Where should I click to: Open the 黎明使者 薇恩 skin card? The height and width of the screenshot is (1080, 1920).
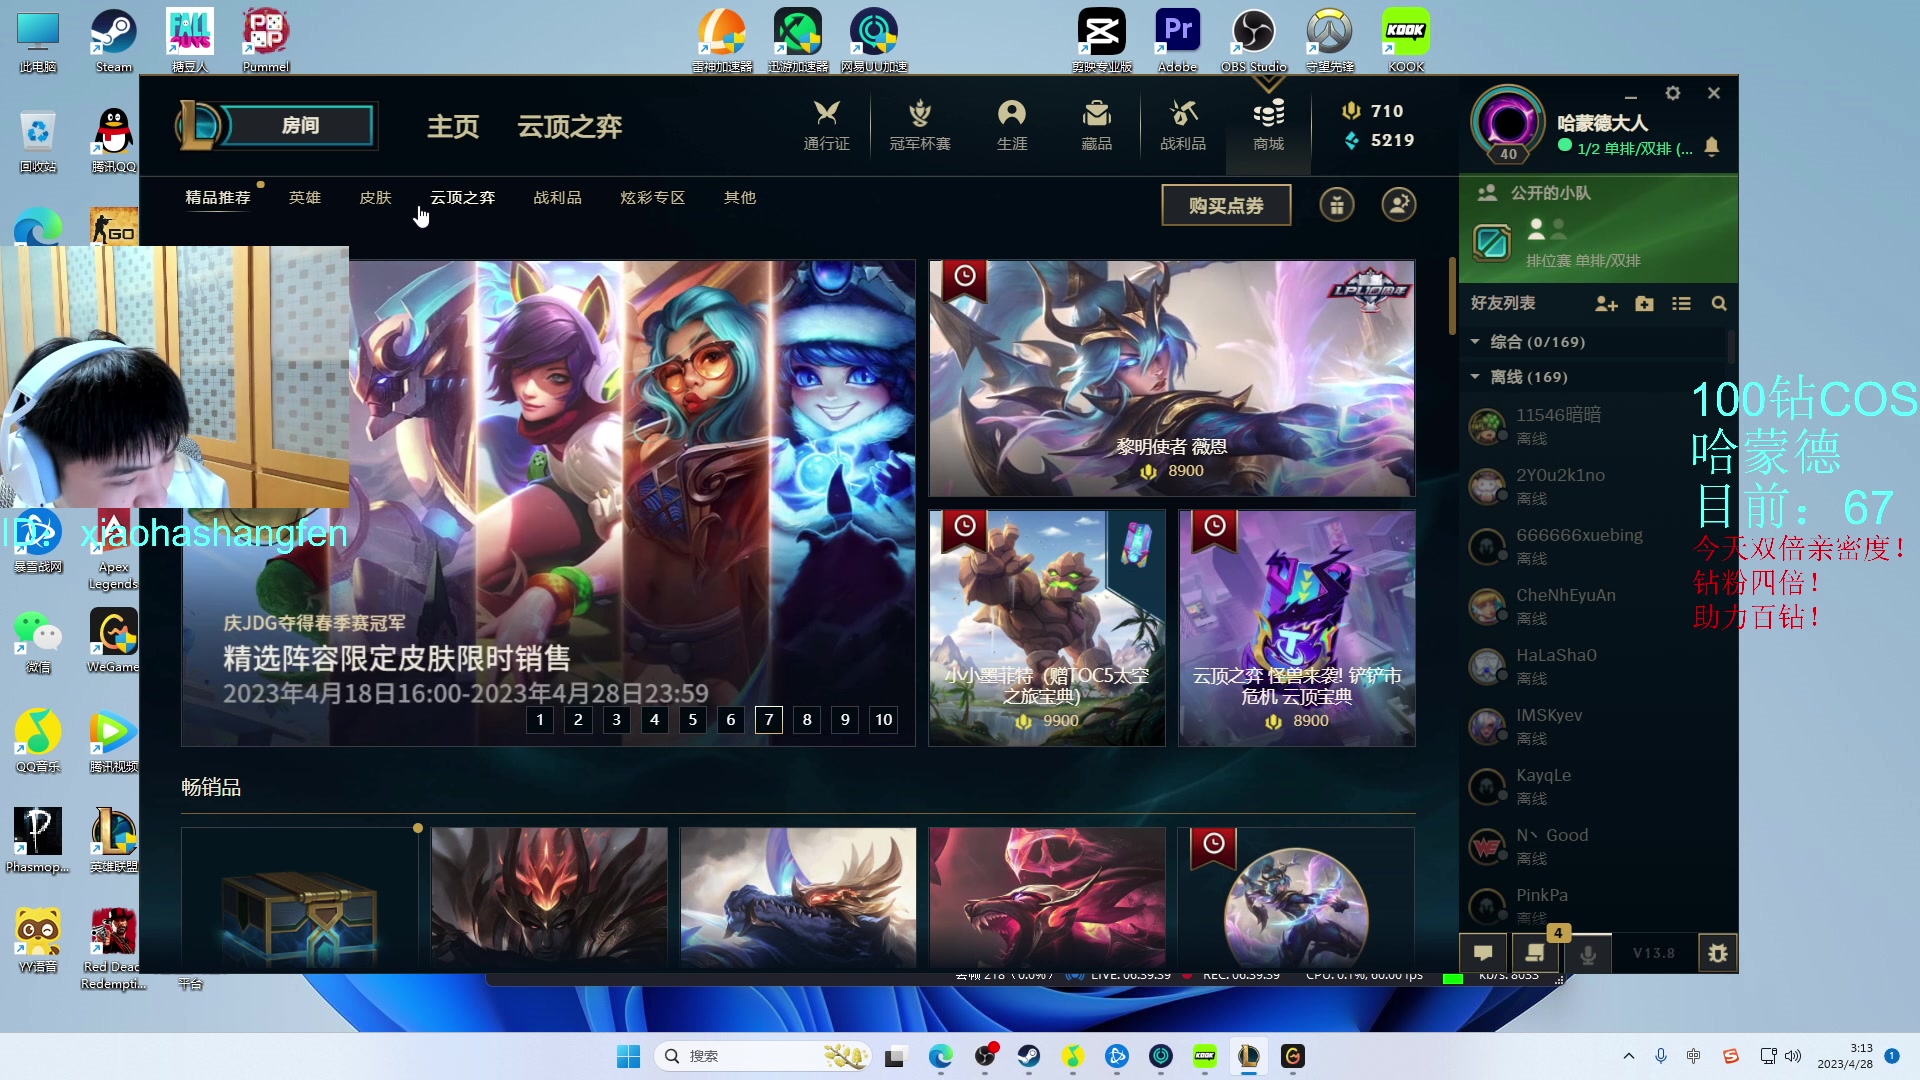point(1172,379)
